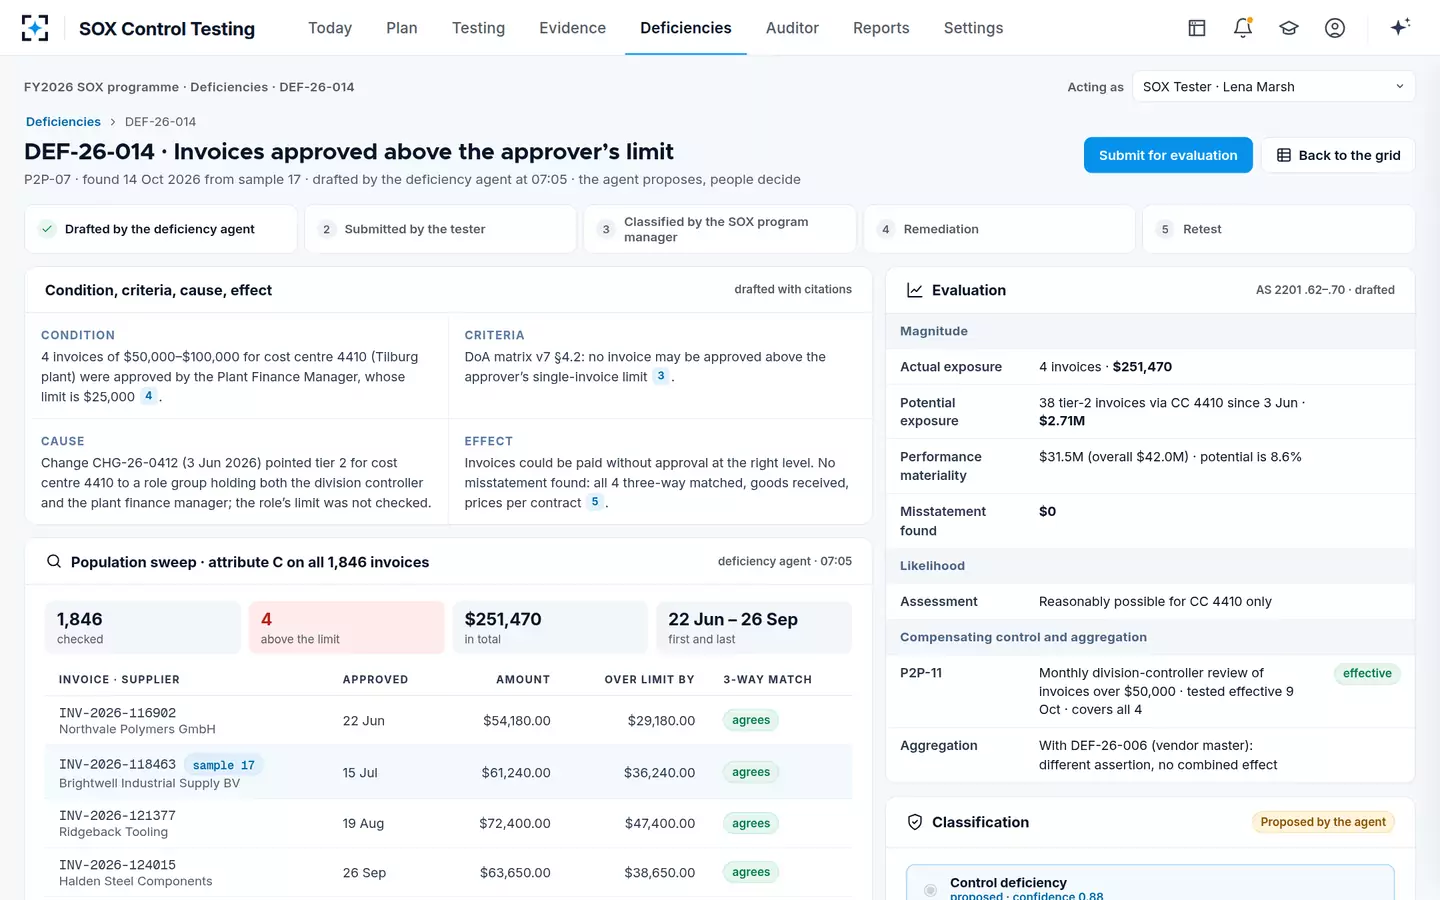Screen dimensions: 1440x900
Task: Follow the Deficiencies breadcrumb link
Action: [63, 122]
